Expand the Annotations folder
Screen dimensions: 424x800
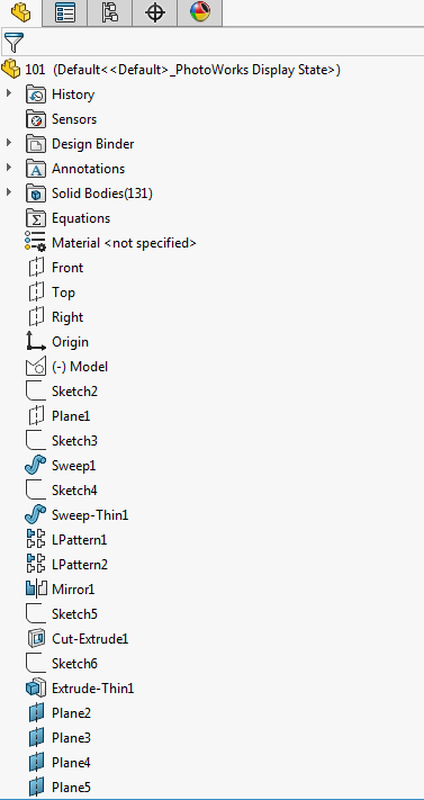click(8, 168)
